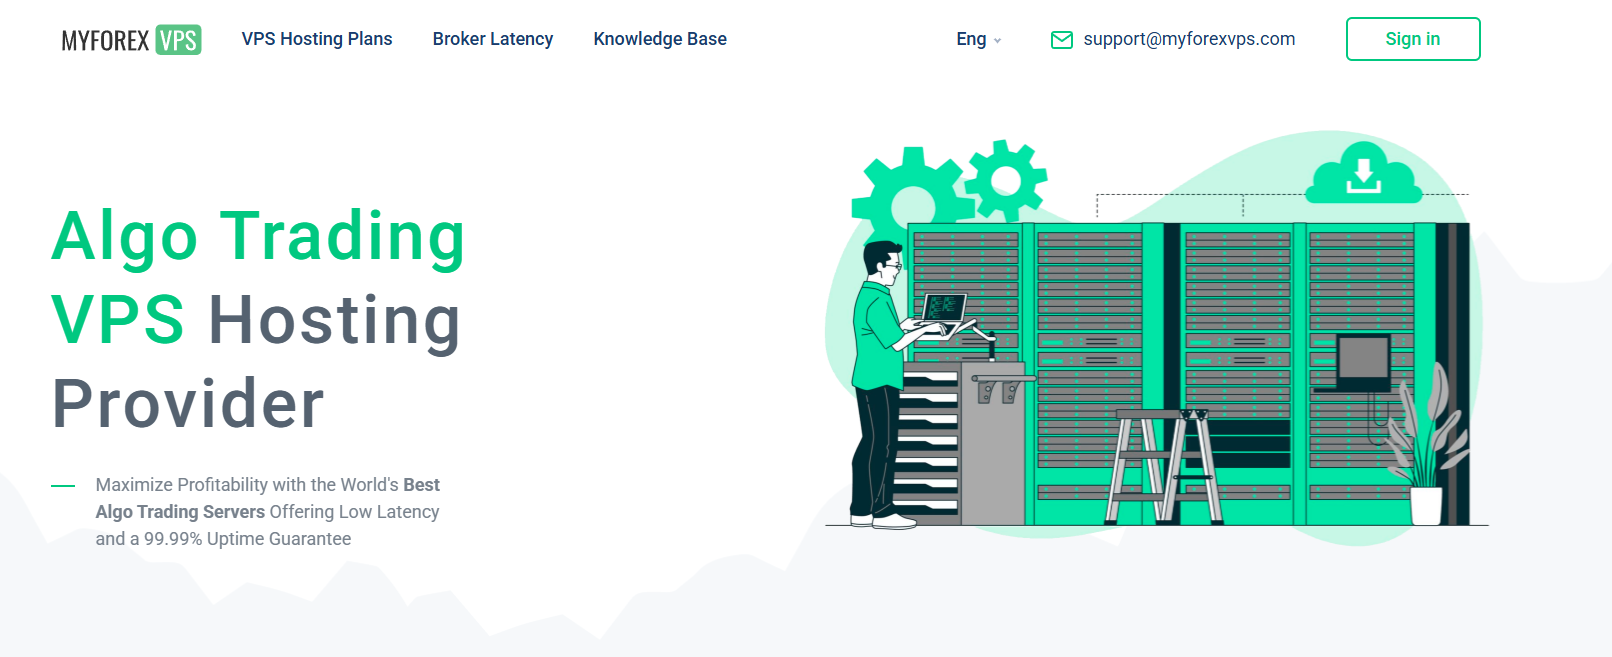1612x657 pixels.
Task: Click the 'Maximize Profitability' tagline line
Action: [x=268, y=485]
